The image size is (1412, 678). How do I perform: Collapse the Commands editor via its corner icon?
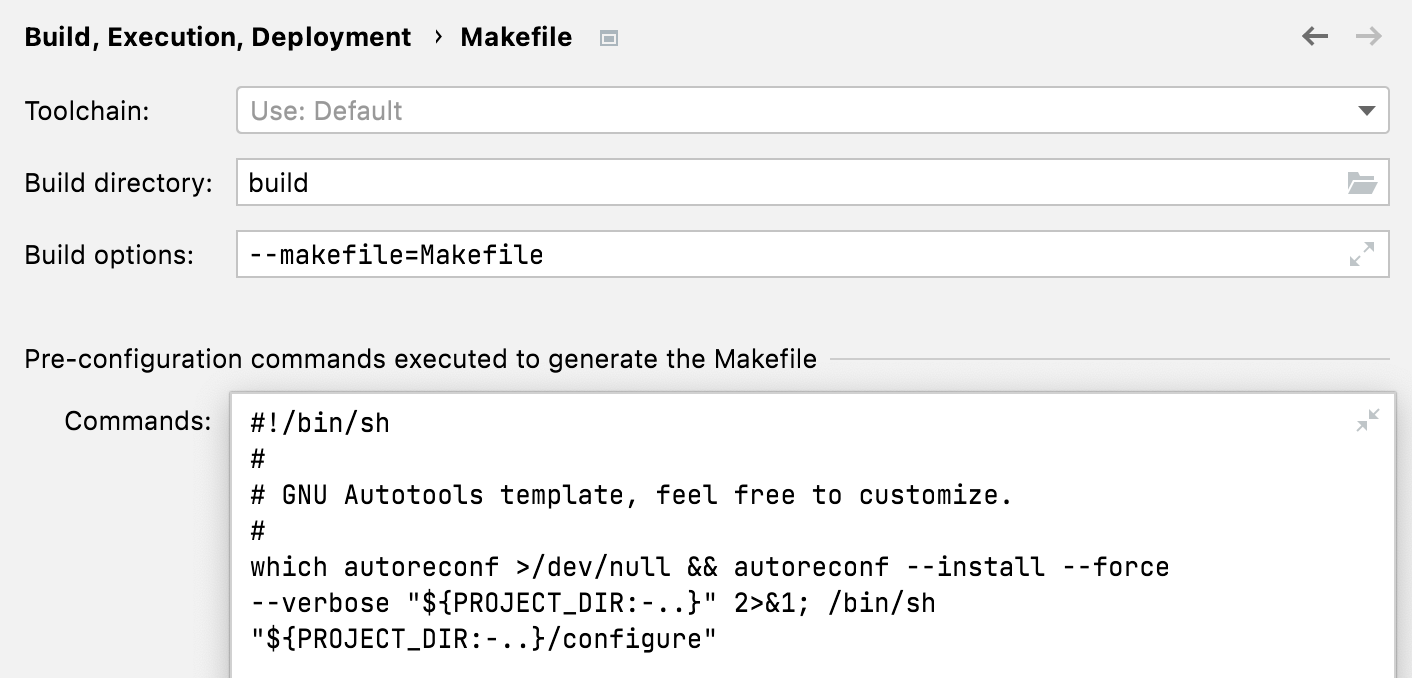[1369, 420]
